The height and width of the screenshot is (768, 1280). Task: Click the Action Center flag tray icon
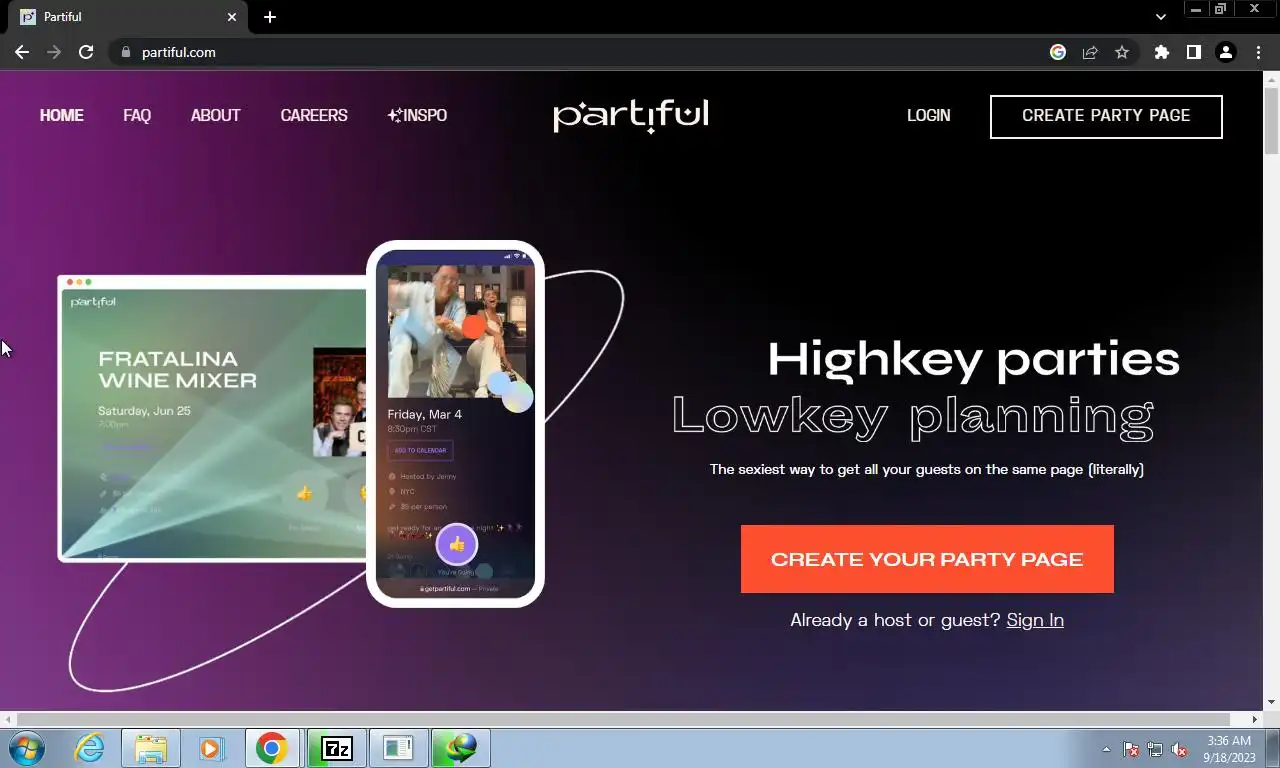1131,749
